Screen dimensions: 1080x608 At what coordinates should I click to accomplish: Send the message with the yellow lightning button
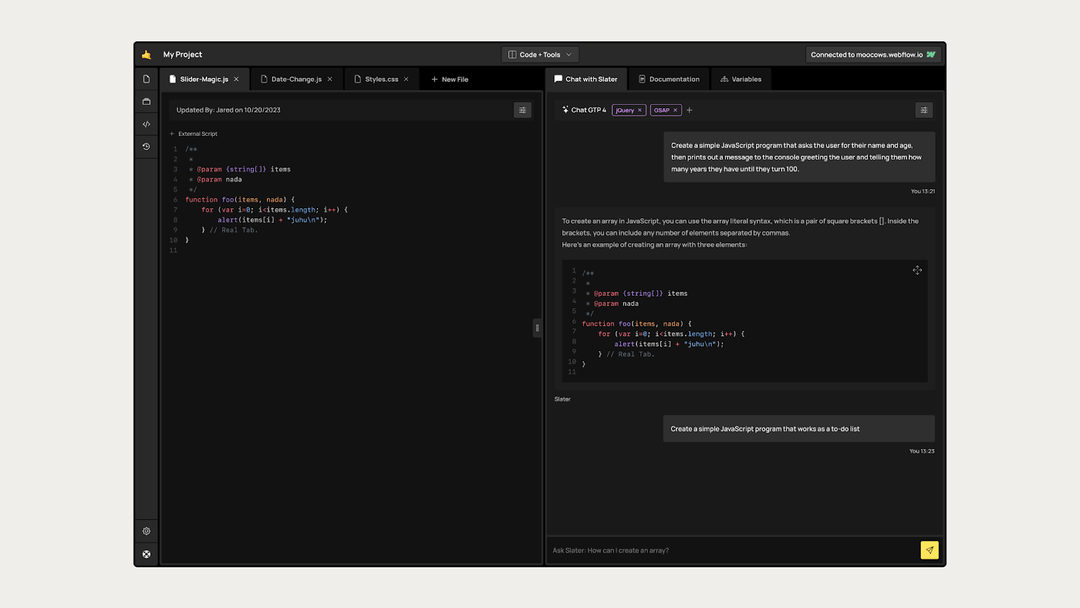click(x=929, y=549)
